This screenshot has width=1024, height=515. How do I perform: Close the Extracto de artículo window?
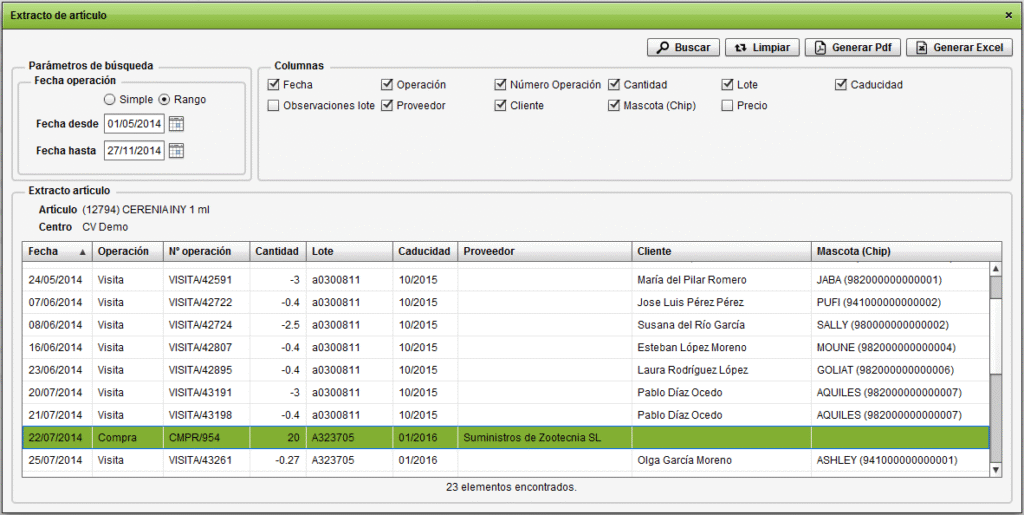(x=1008, y=16)
